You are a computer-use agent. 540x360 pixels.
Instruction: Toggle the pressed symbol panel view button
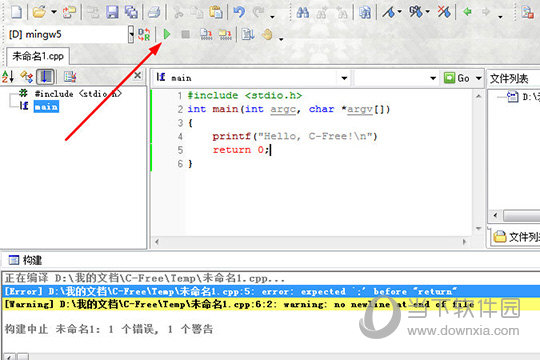tap(45, 76)
